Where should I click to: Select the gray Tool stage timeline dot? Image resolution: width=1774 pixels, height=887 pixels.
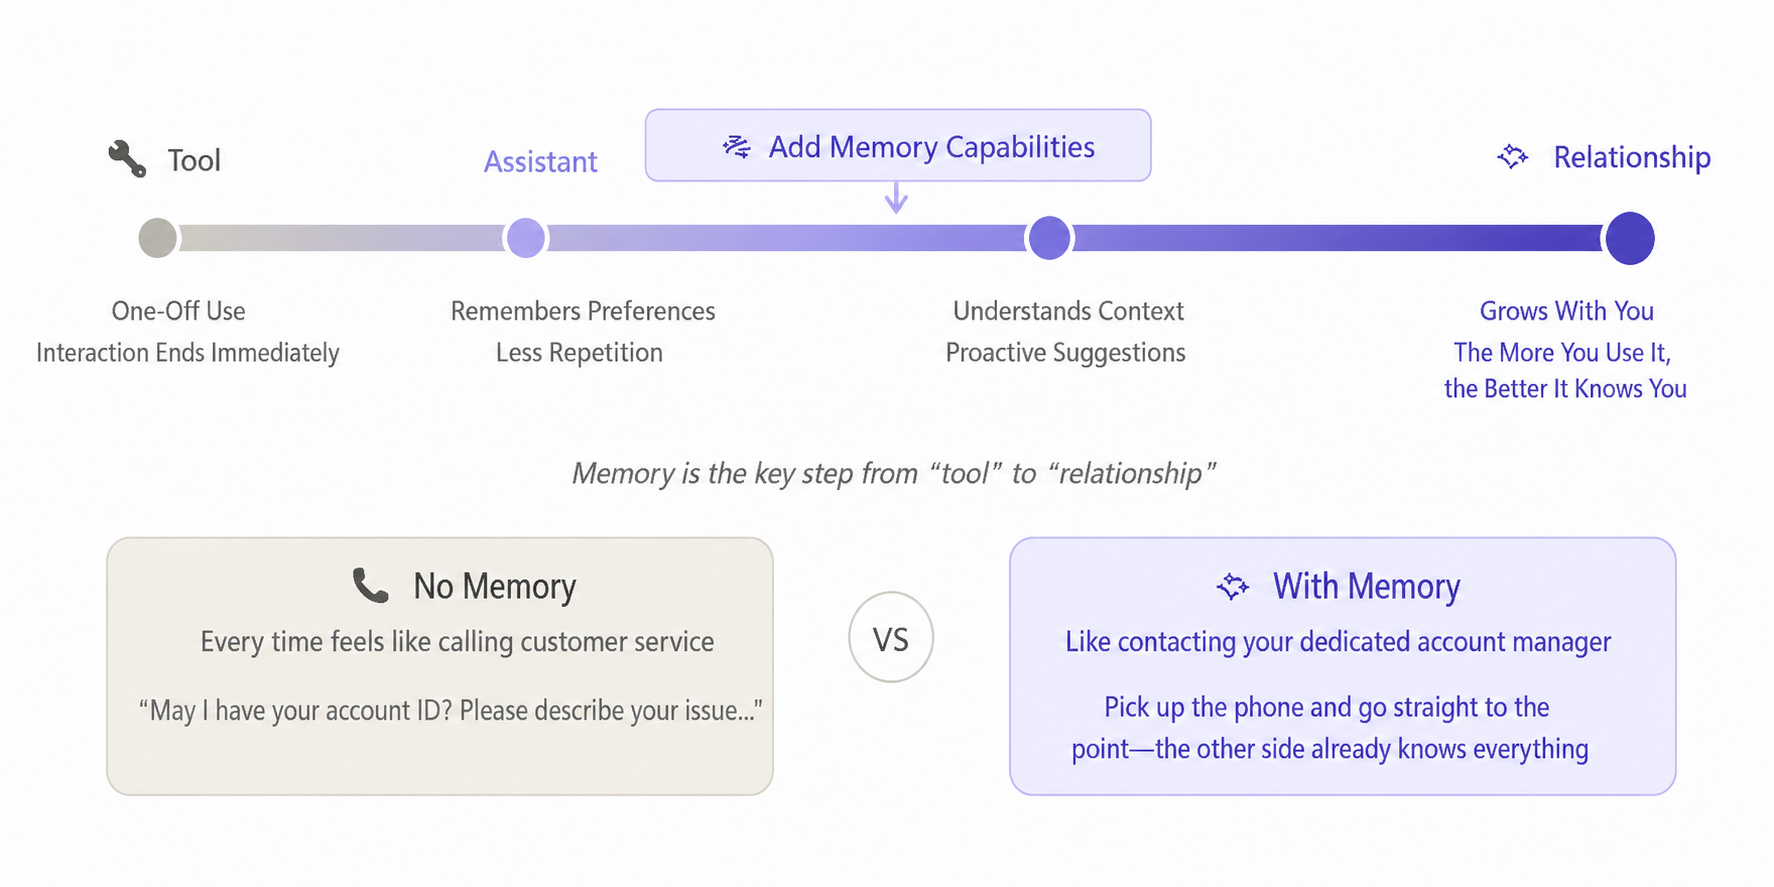pyautogui.click(x=158, y=238)
